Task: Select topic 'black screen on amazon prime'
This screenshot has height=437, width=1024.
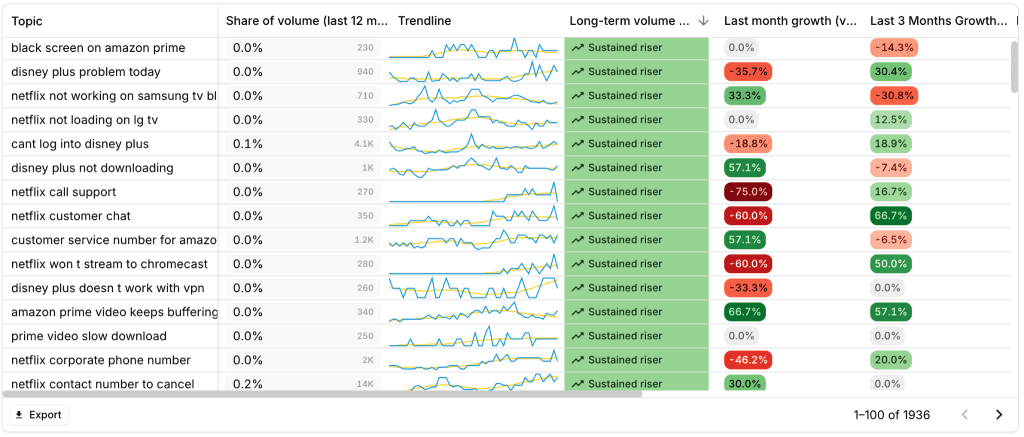Action: click(x=98, y=48)
